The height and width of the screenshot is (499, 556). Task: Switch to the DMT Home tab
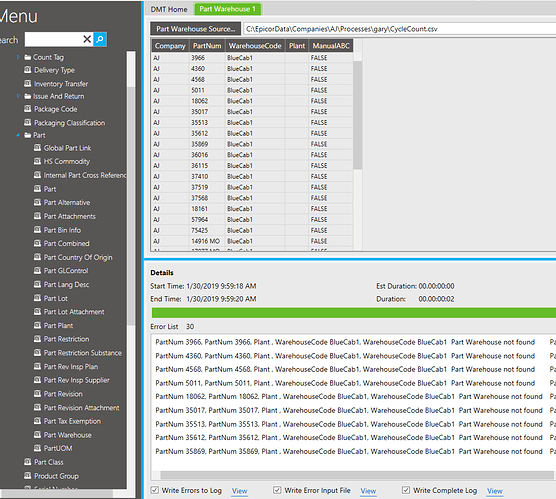point(169,9)
